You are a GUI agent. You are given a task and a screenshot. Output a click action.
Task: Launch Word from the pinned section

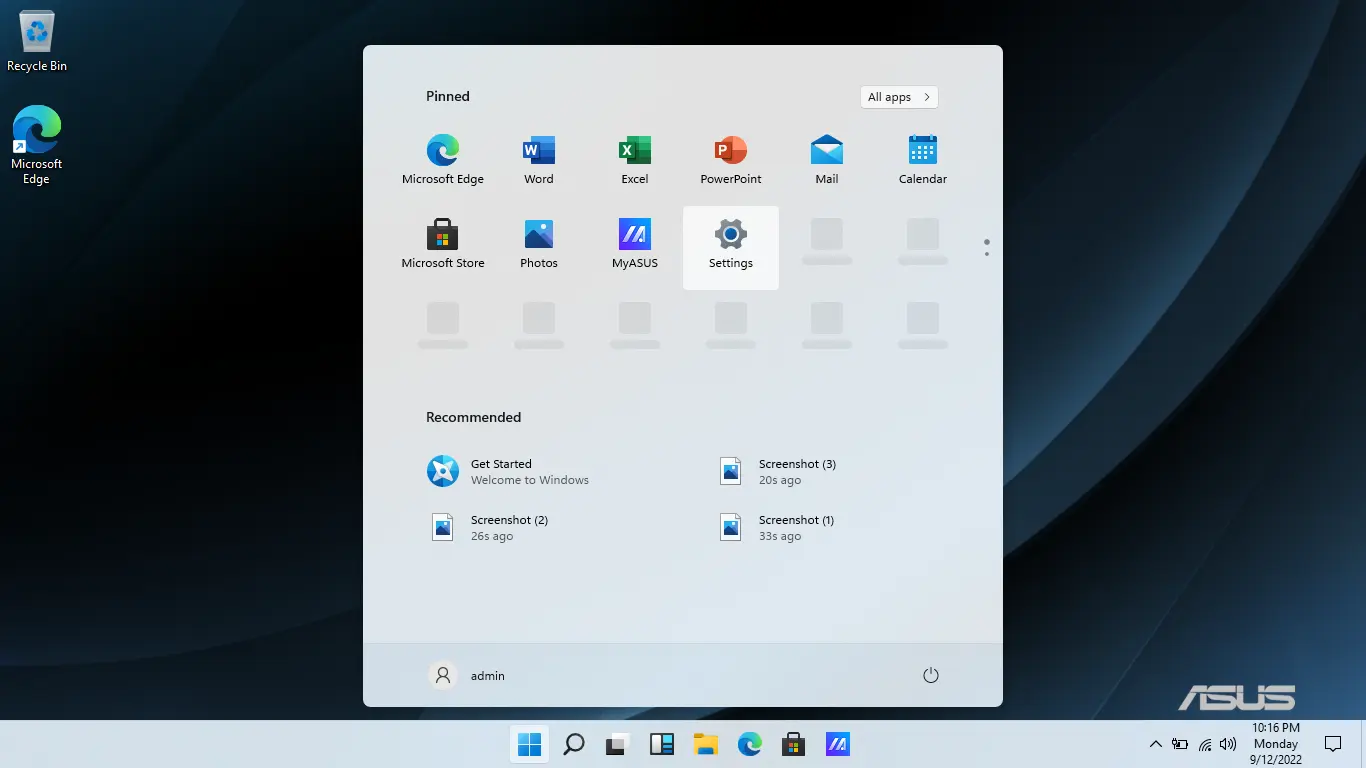pos(538,160)
